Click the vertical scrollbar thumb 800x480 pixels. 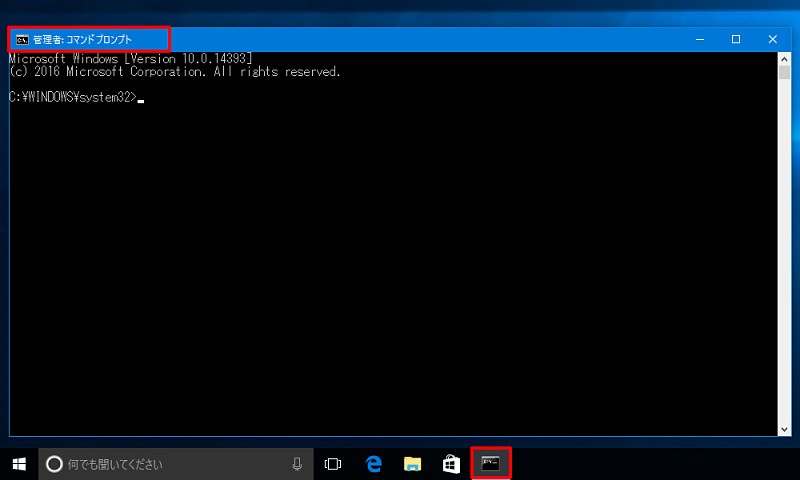click(x=784, y=72)
